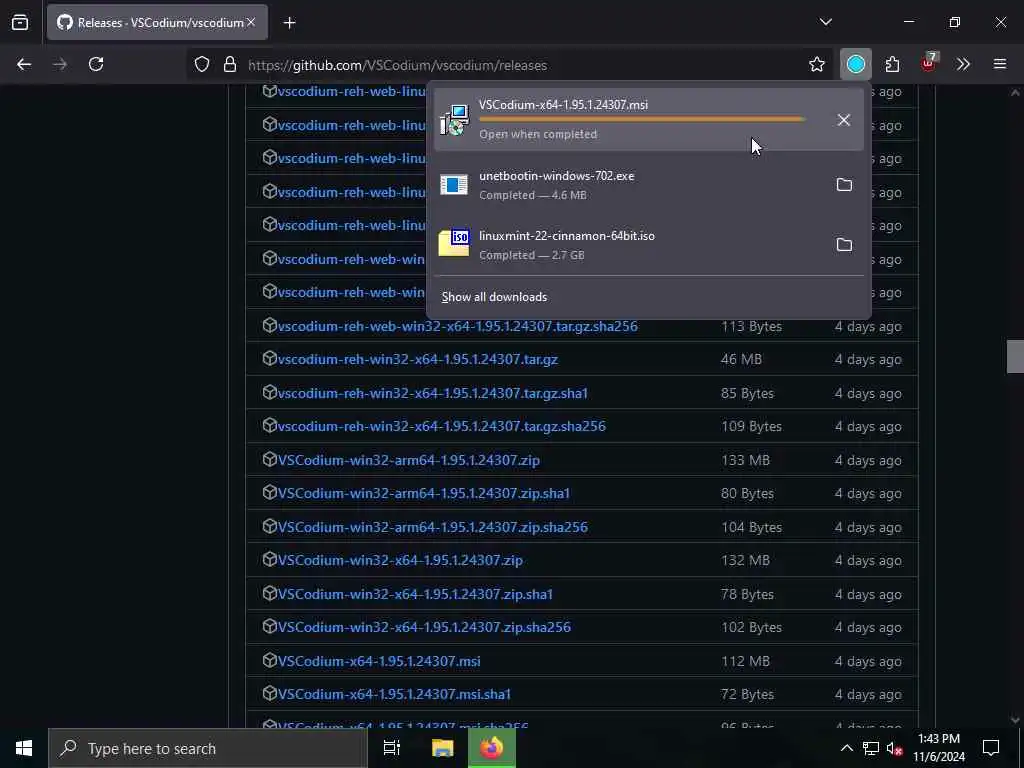
Task: Download VSCodium-win32-arm64 zip.sha1 file
Action: (423, 494)
